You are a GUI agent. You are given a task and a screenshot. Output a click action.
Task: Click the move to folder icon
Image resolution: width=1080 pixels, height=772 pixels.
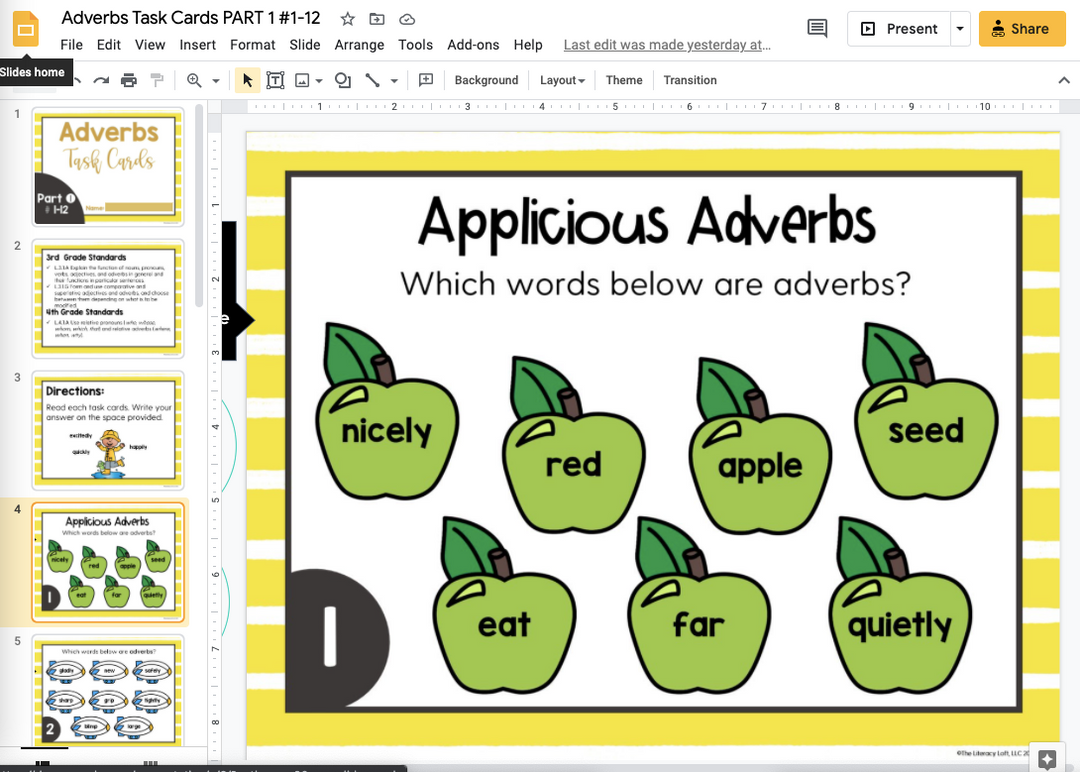(x=377, y=19)
